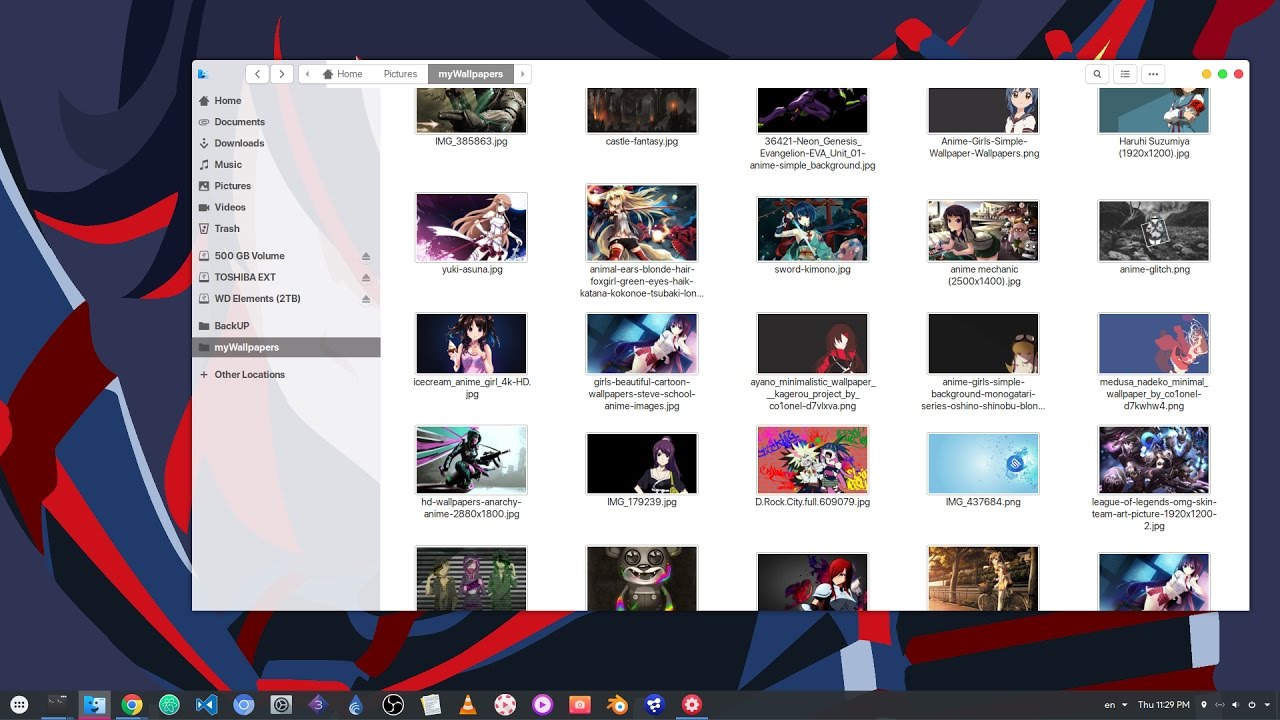The image size is (1280, 720).
Task: Eject the TOSHIBA EXT drive
Action: [366, 277]
